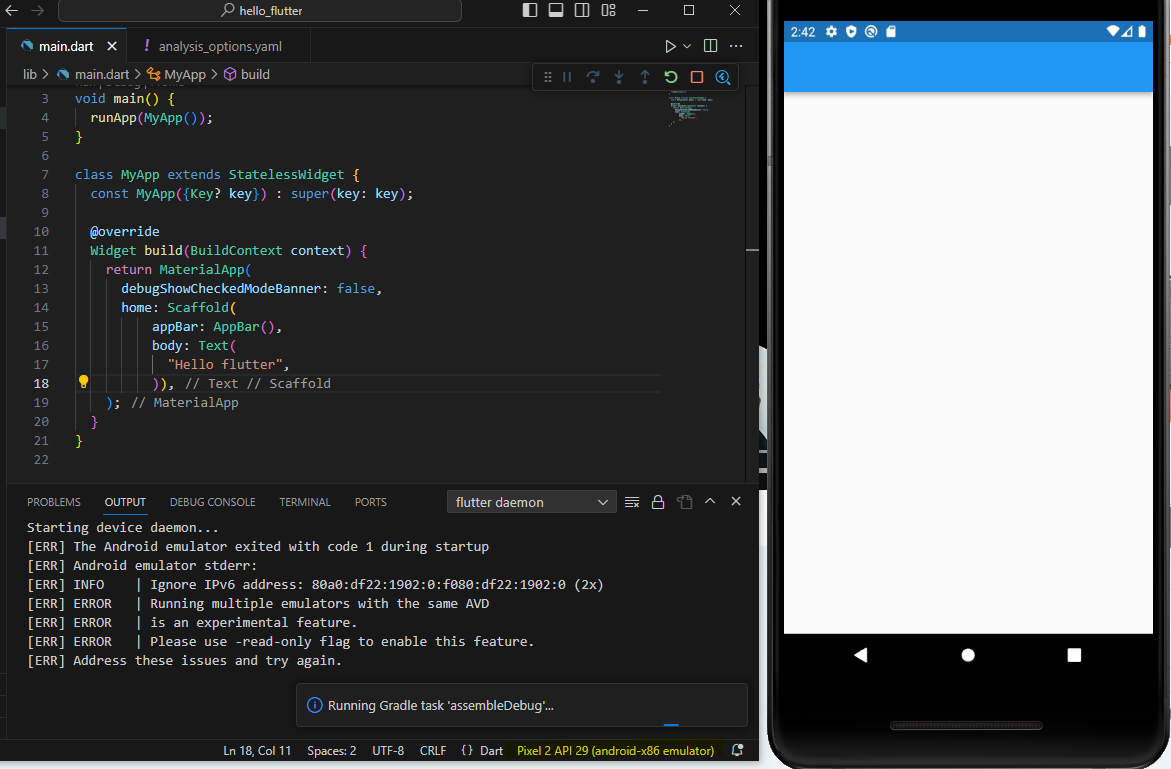Open the Flutter widget inspector icon
Viewport: 1171px width, 769px height.
click(x=723, y=77)
